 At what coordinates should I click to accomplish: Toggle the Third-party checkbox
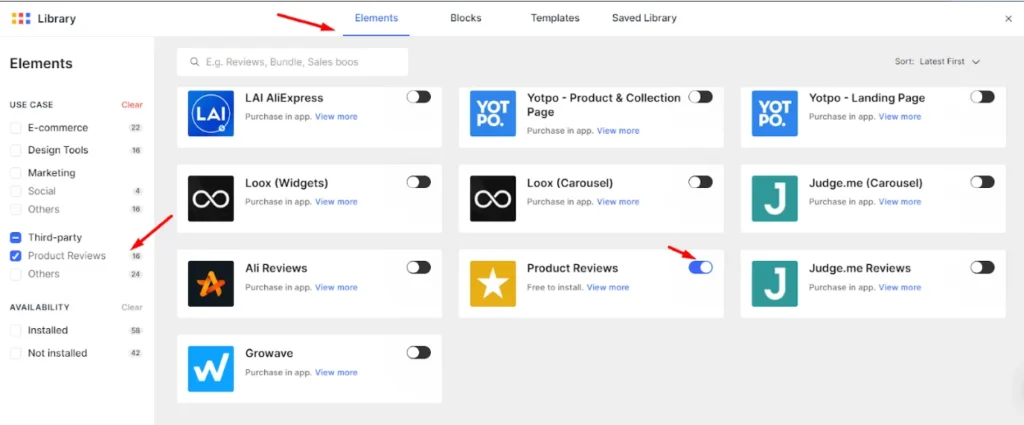click(16, 238)
